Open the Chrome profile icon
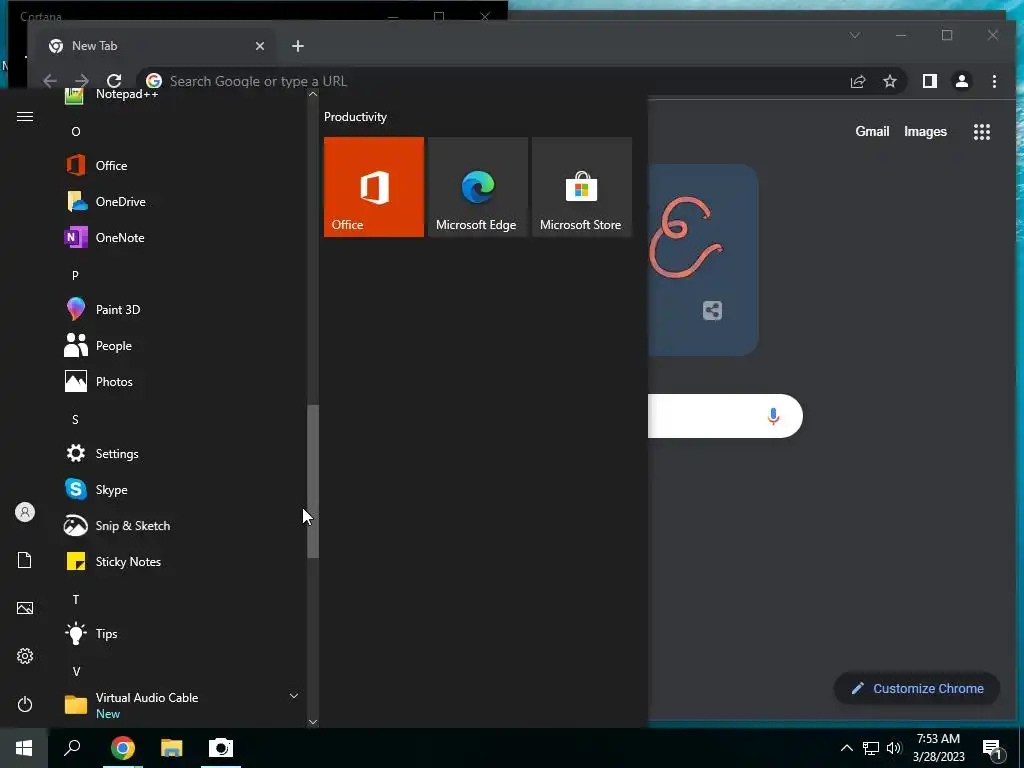 962,81
